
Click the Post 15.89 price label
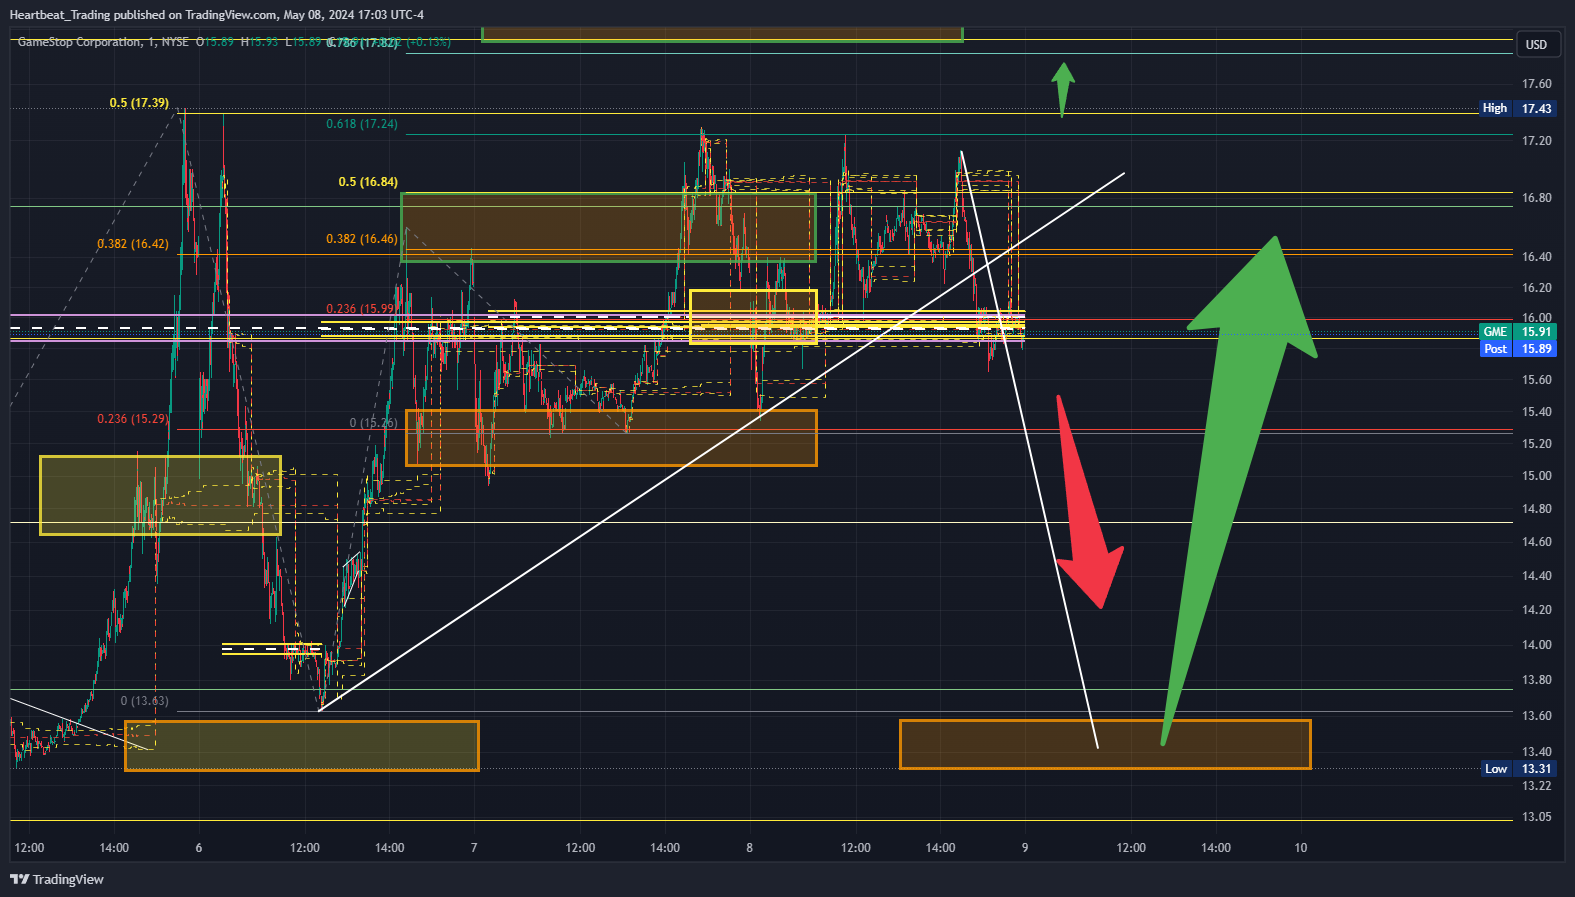click(1517, 349)
